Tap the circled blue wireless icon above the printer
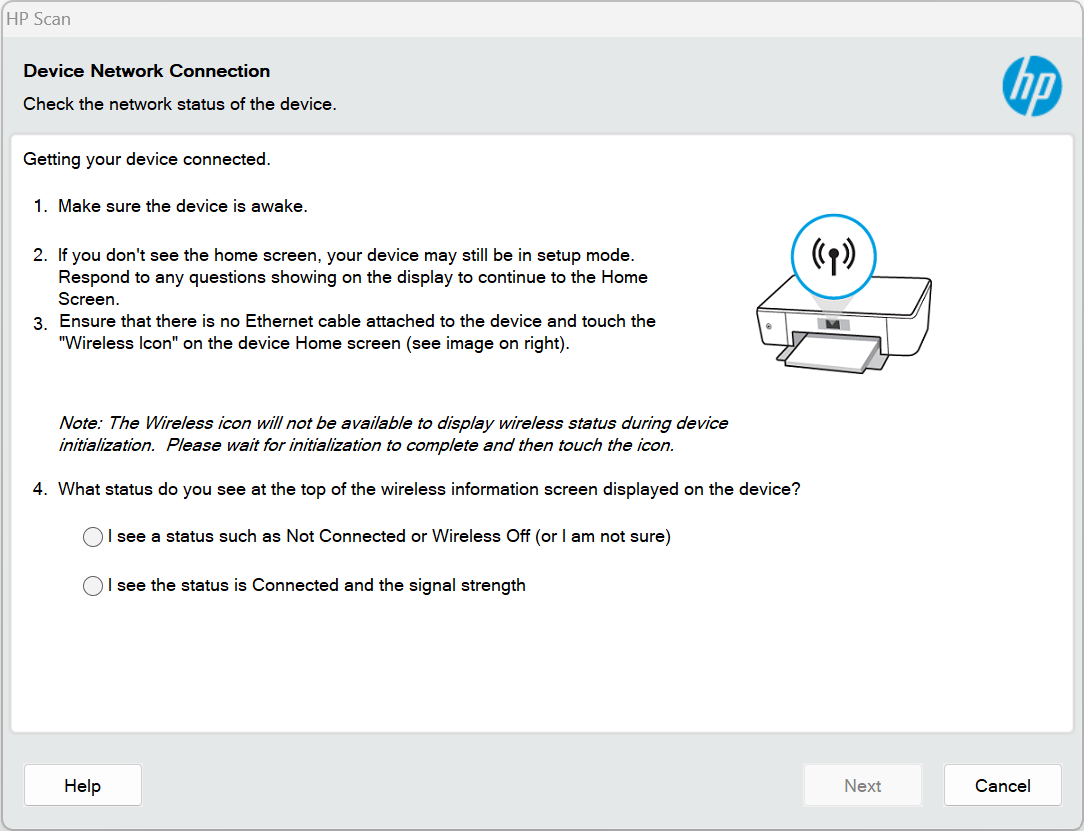Image resolution: width=1084 pixels, height=831 pixels. 833,256
